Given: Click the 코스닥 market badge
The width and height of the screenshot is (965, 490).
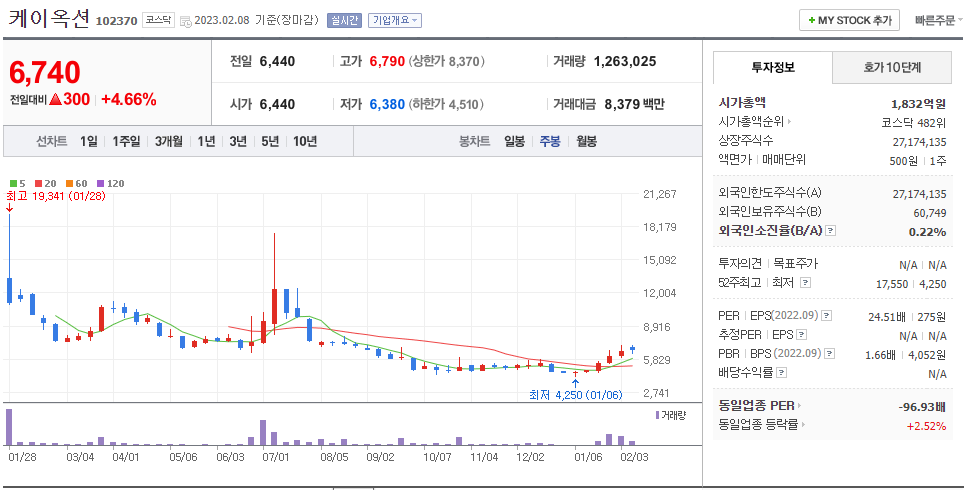Looking at the screenshot, I should (159, 20).
